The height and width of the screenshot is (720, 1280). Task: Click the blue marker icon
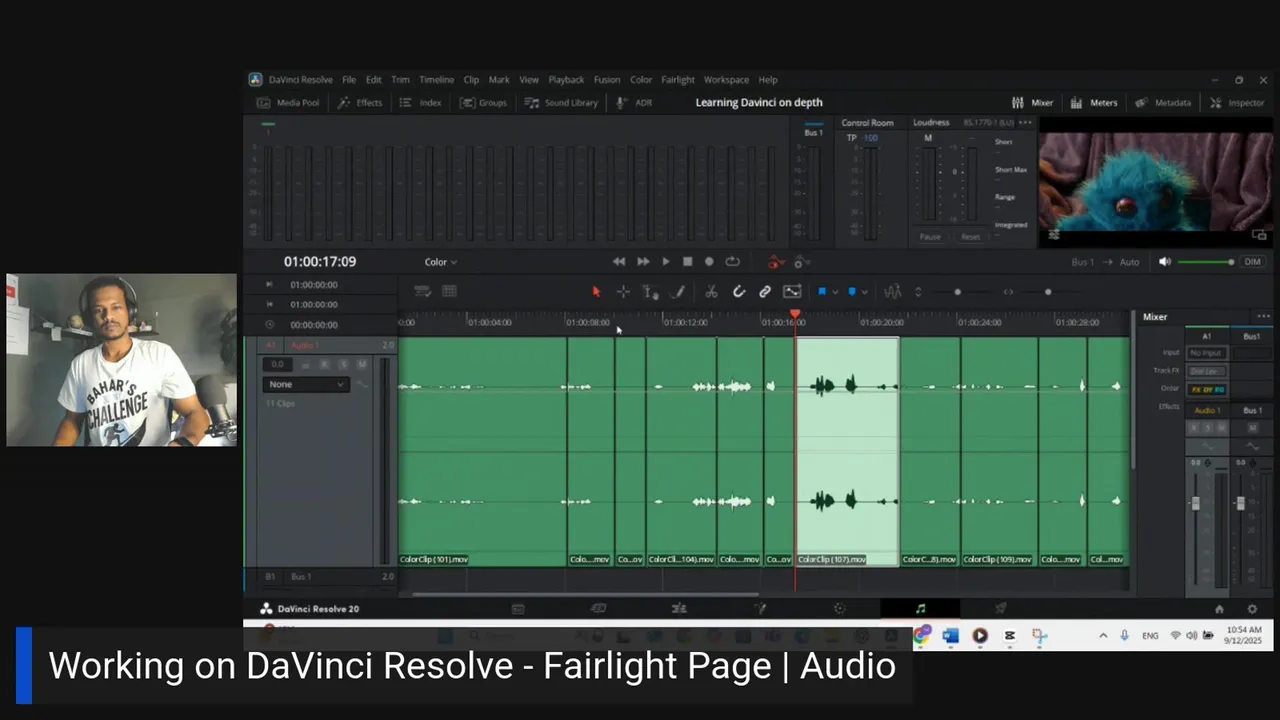coord(852,292)
